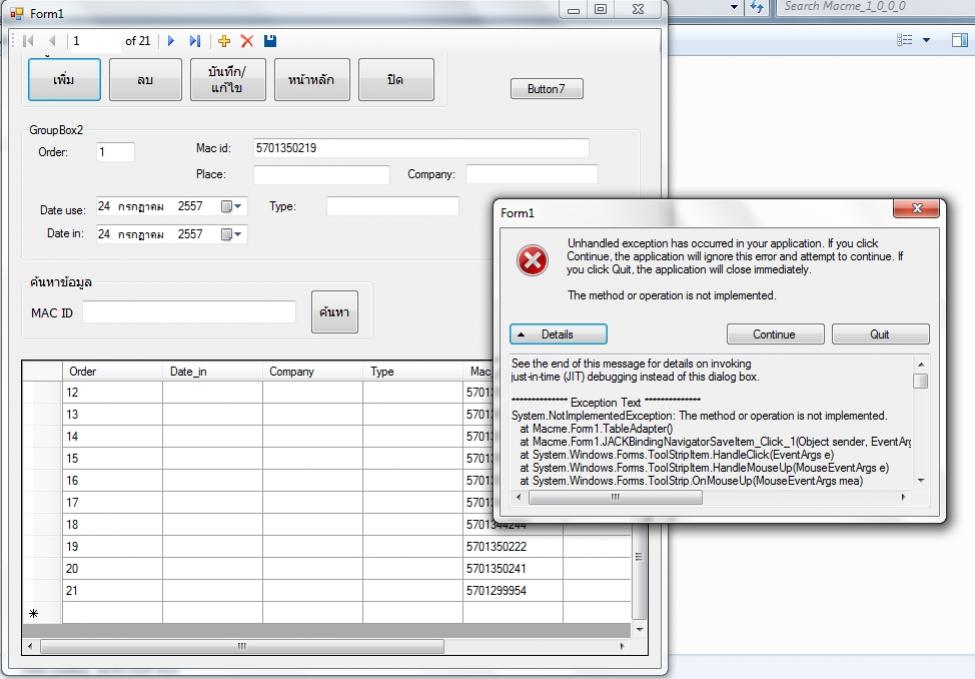Click the หน้าหลัก button

point(312,80)
